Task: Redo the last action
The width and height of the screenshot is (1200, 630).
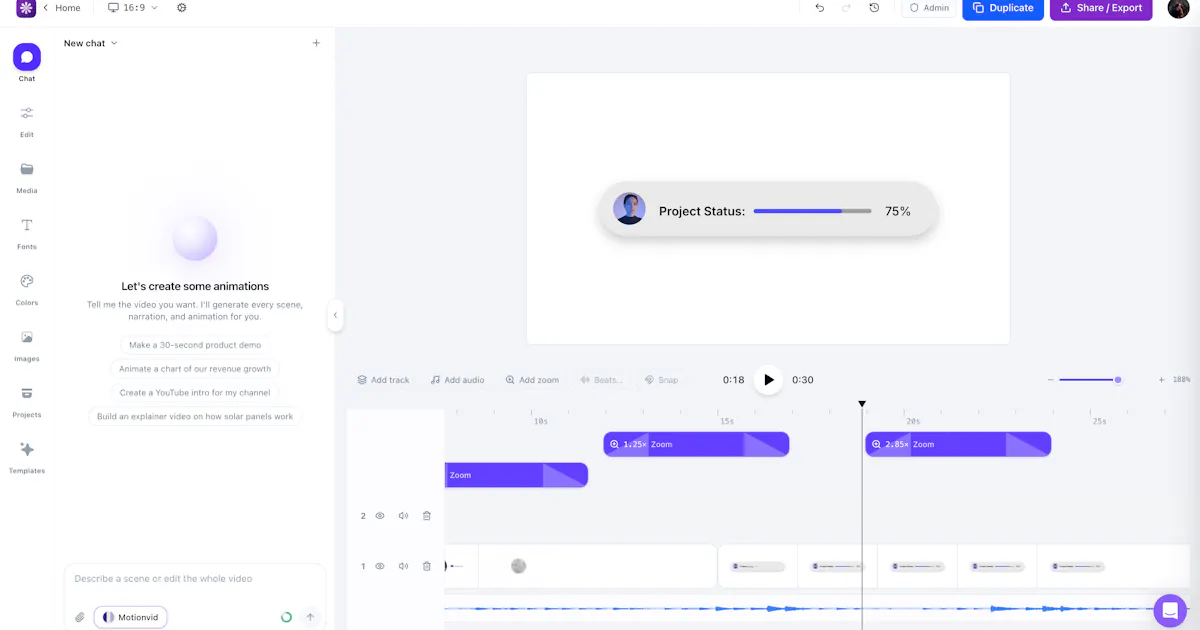Action: point(847,8)
